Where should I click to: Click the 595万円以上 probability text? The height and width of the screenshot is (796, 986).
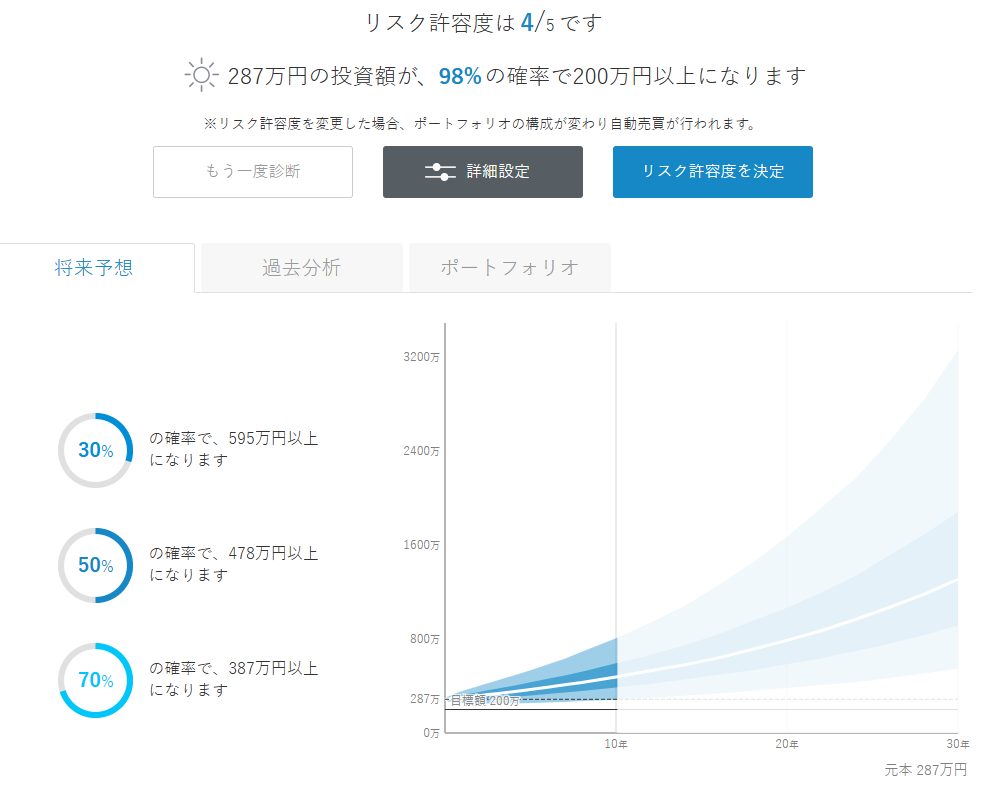[x=234, y=449]
